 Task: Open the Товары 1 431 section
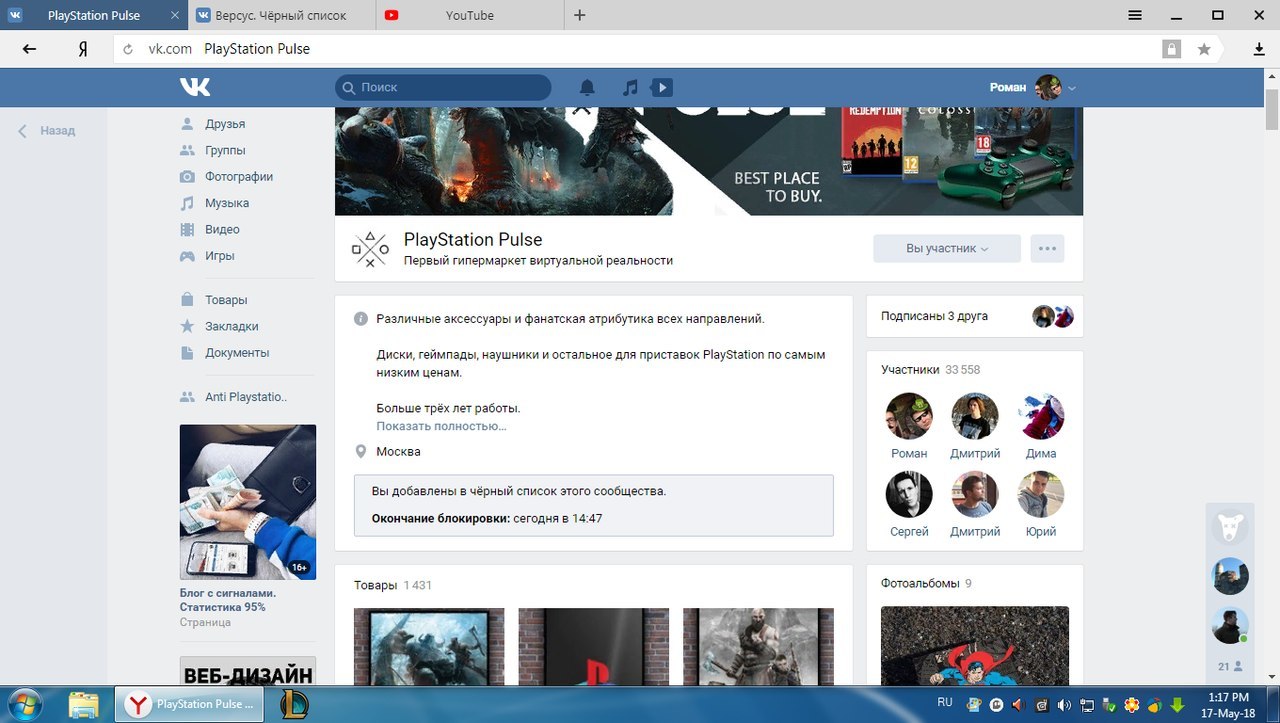[393, 585]
